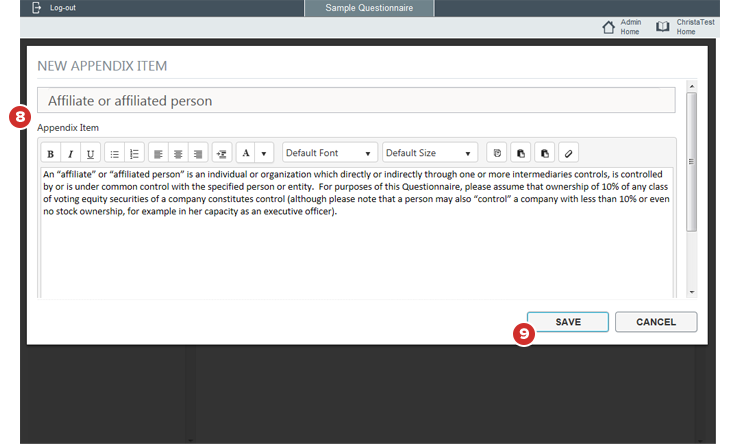The height and width of the screenshot is (444, 740).
Task: Open the Default Size dropdown
Action: [430, 153]
